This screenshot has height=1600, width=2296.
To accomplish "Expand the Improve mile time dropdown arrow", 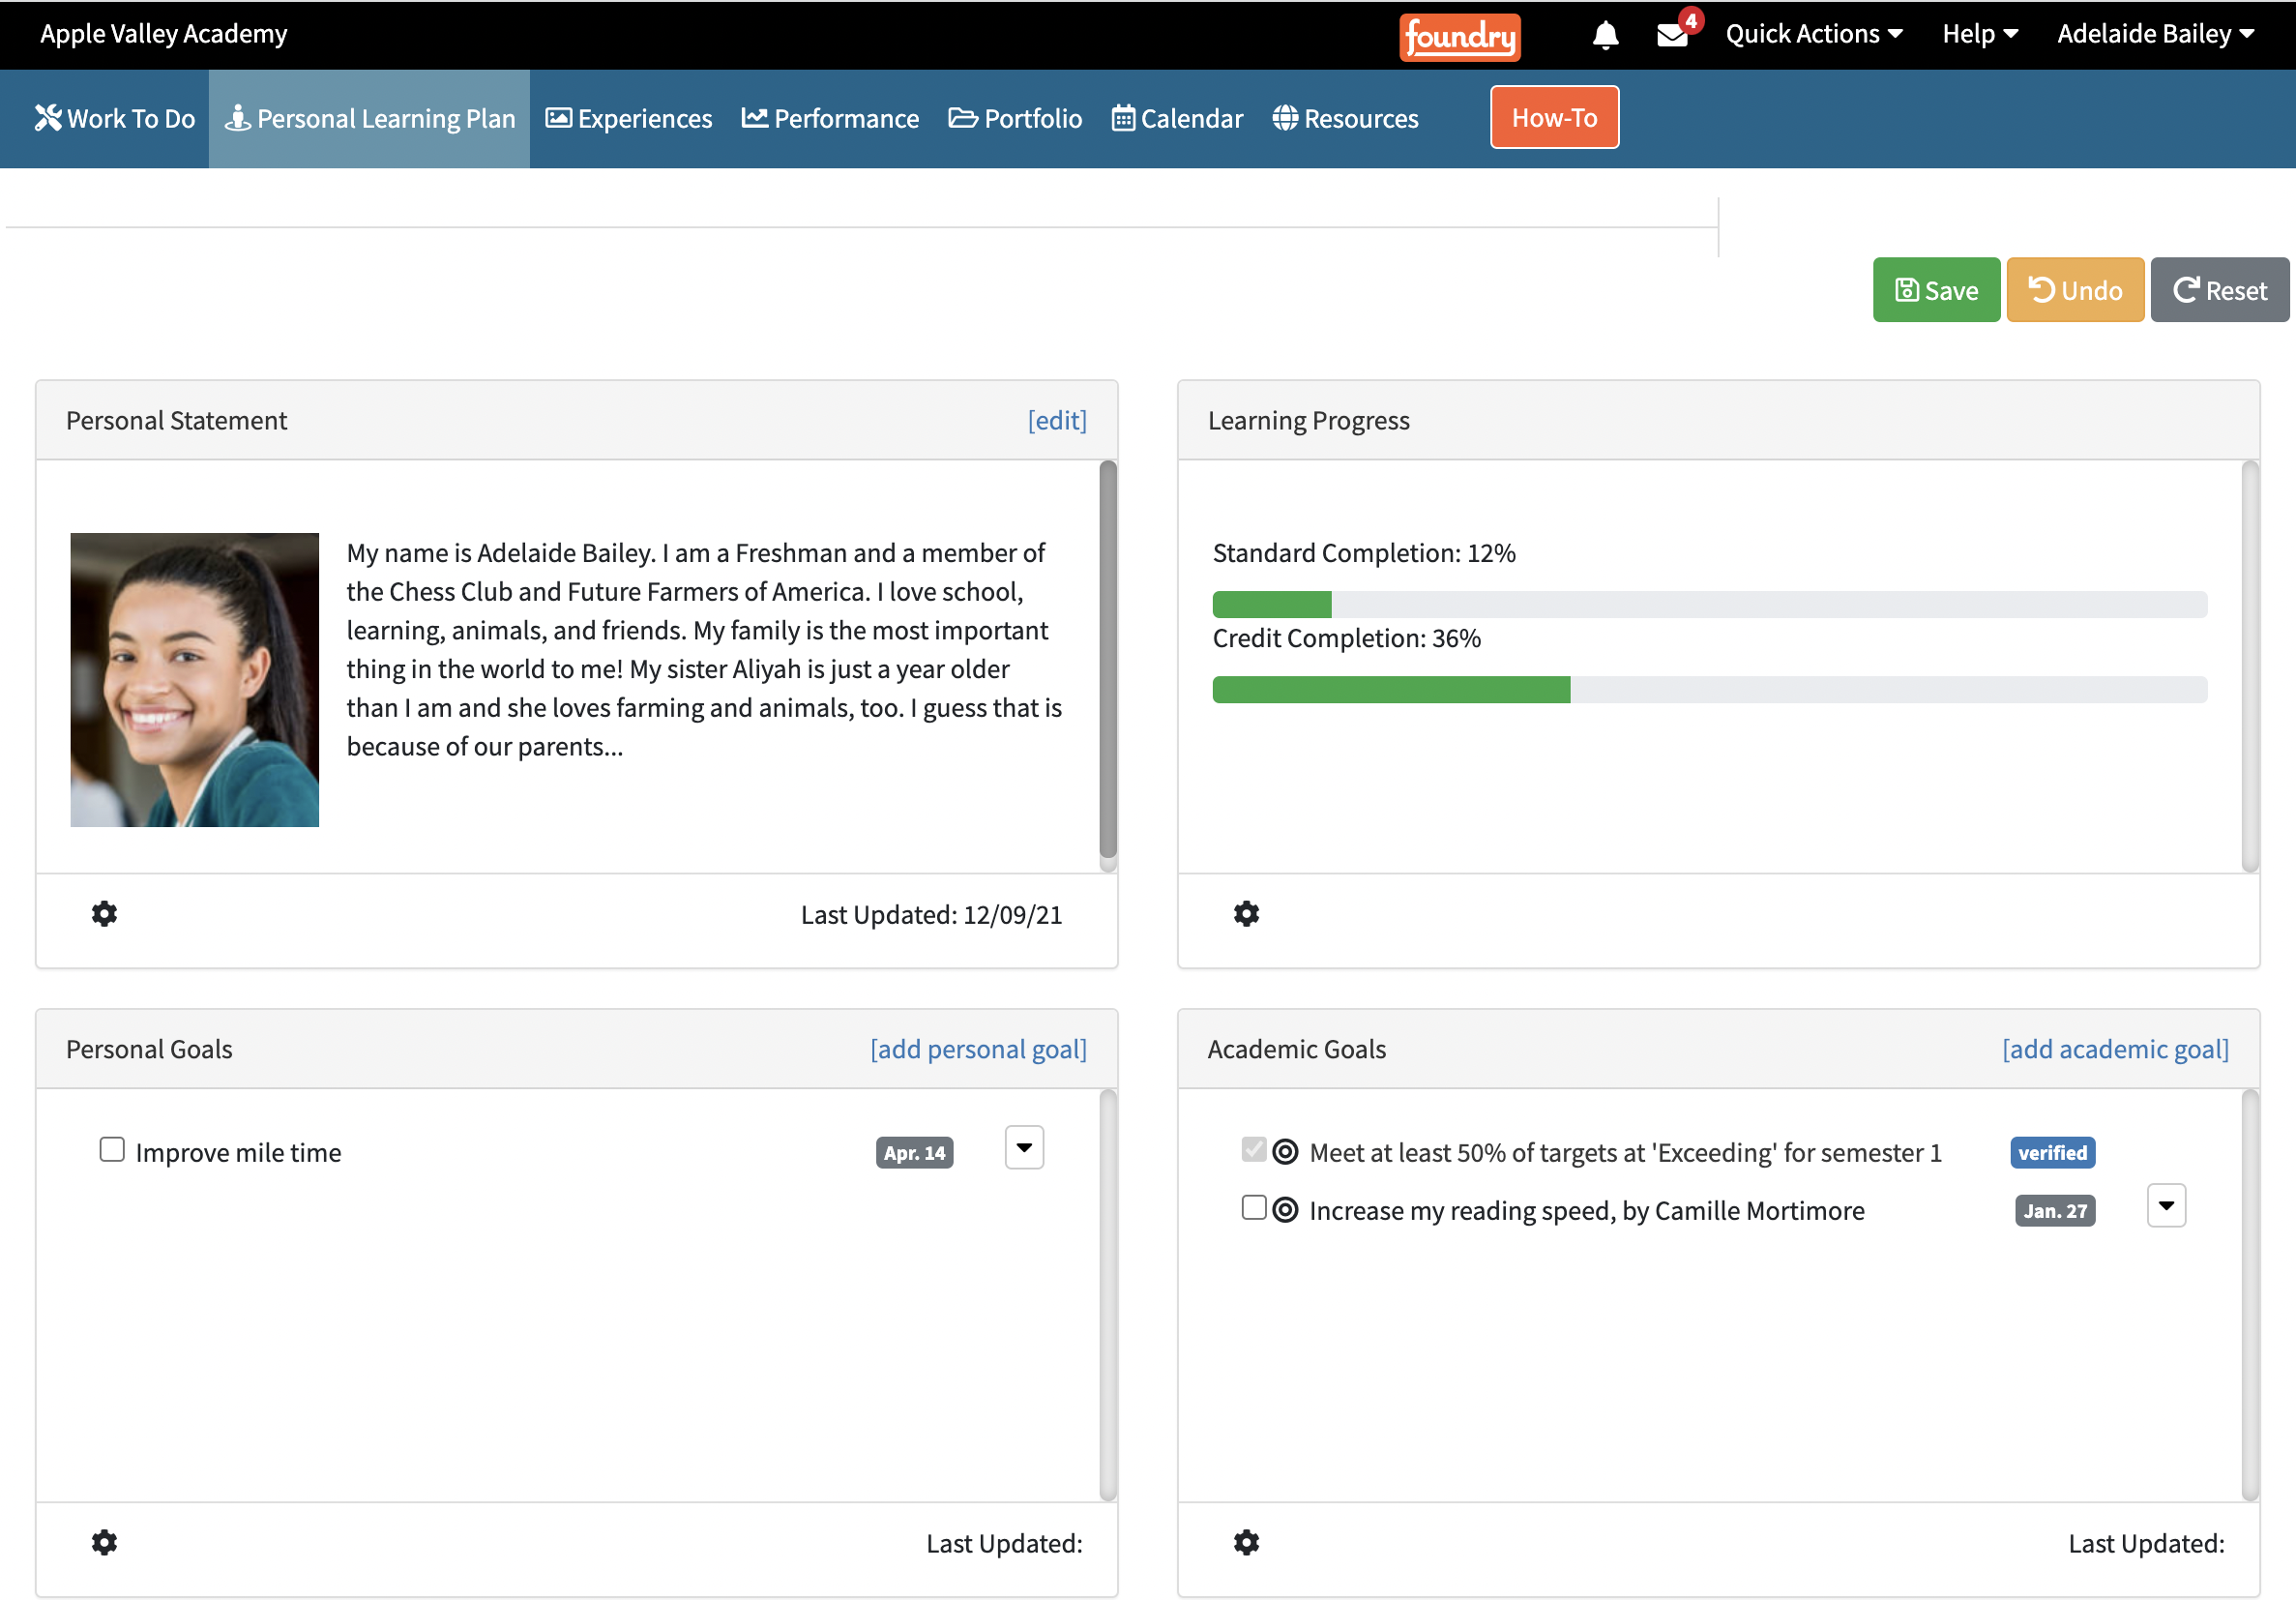I will (1024, 1148).
